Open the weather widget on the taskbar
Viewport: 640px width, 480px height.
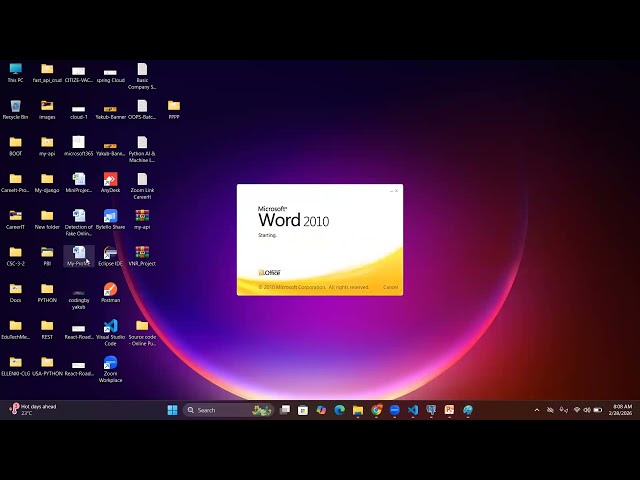pos(33,410)
